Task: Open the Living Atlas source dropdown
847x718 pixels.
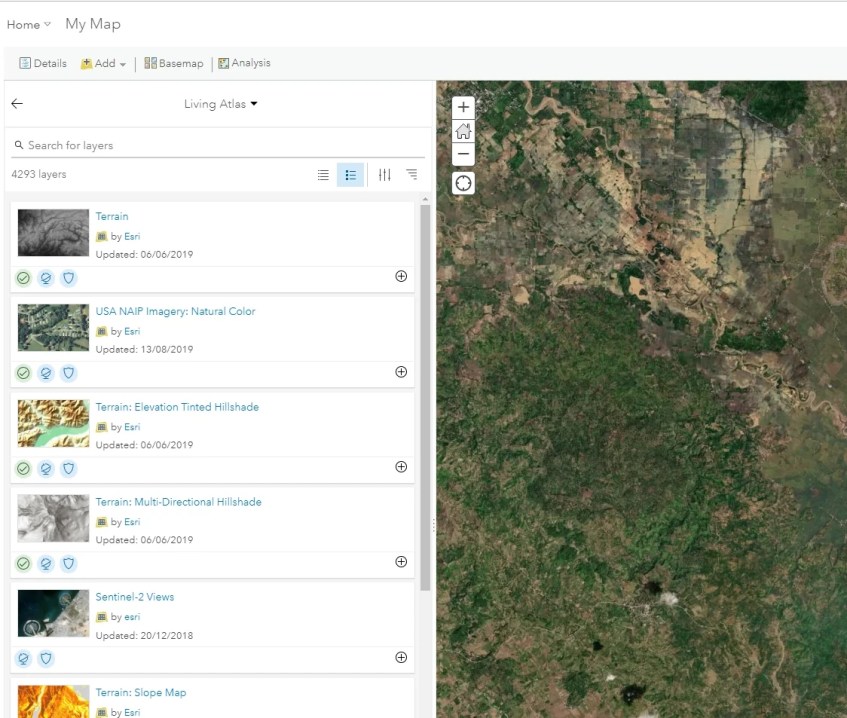Action: pos(220,104)
